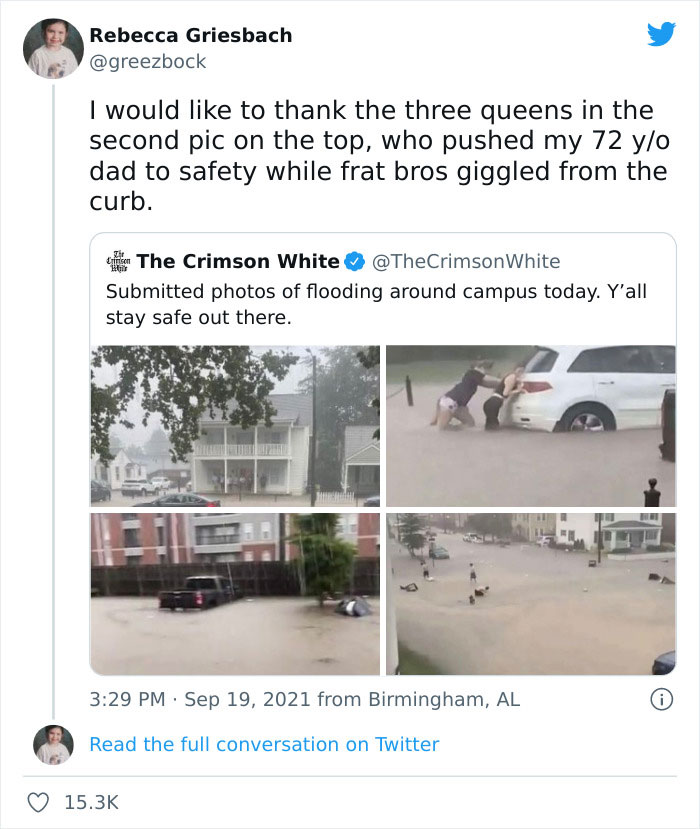Click Rebecca Griesbach's display name

point(191,35)
